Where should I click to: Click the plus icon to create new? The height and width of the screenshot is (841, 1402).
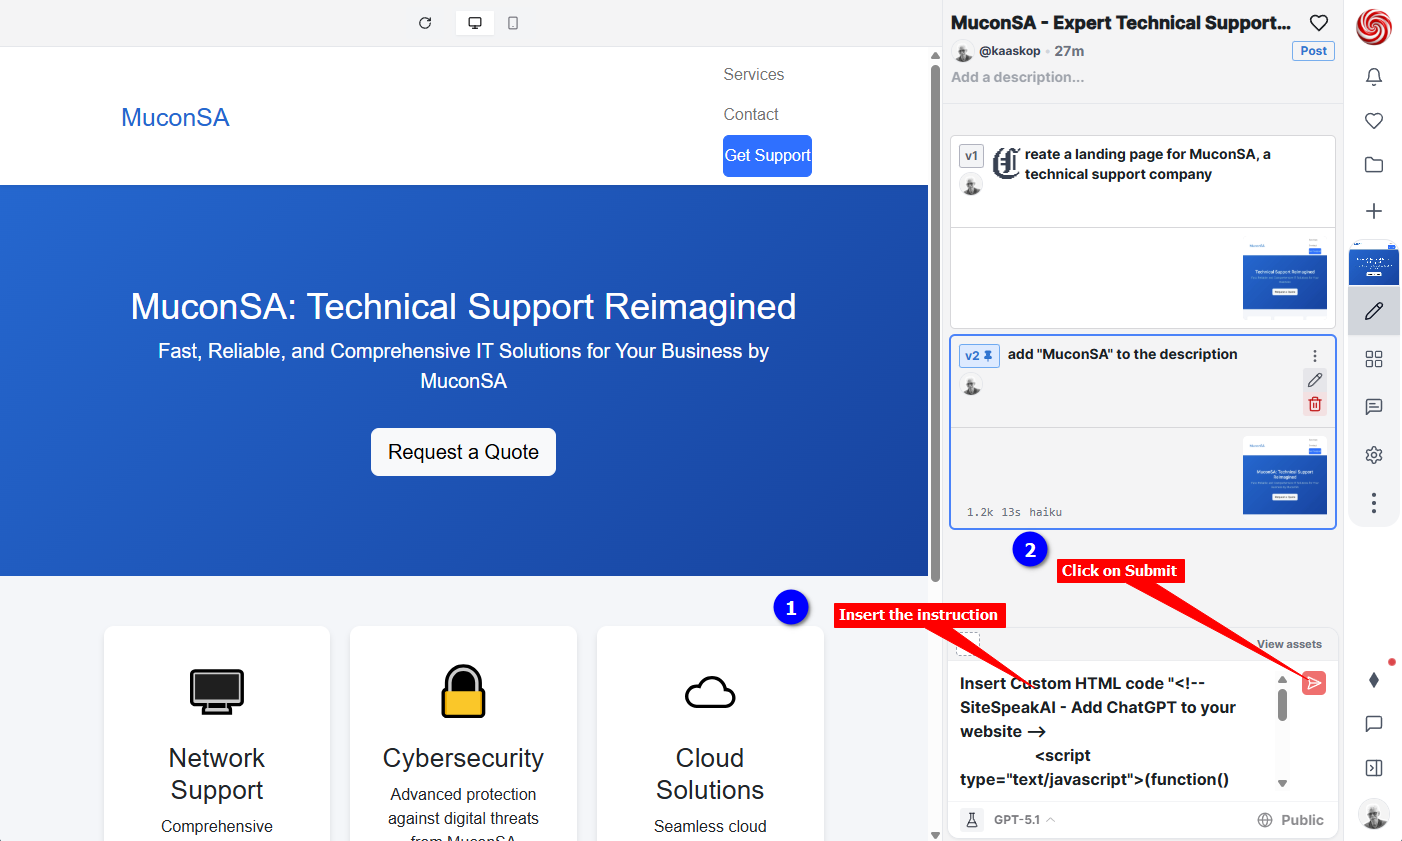click(1374, 211)
